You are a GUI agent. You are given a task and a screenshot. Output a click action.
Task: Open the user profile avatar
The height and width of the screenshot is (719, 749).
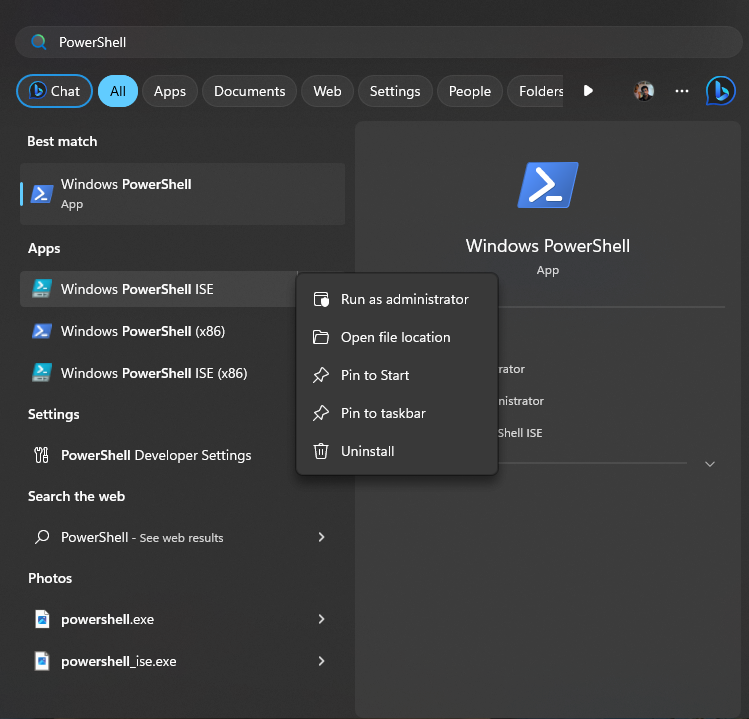[x=643, y=91]
